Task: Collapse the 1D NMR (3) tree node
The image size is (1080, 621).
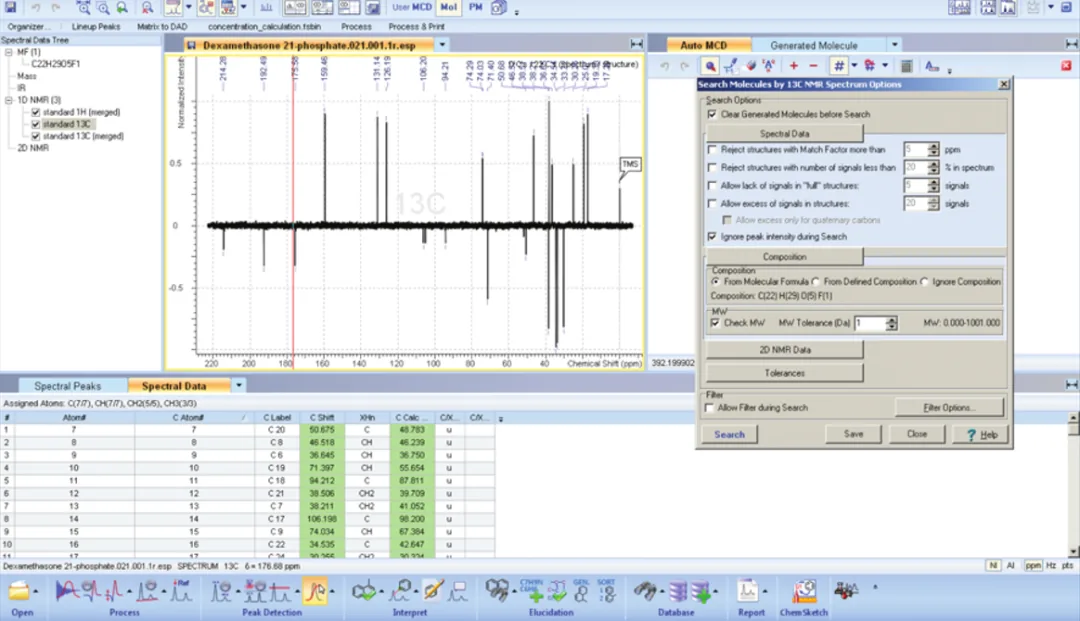Action: click(9, 100)
